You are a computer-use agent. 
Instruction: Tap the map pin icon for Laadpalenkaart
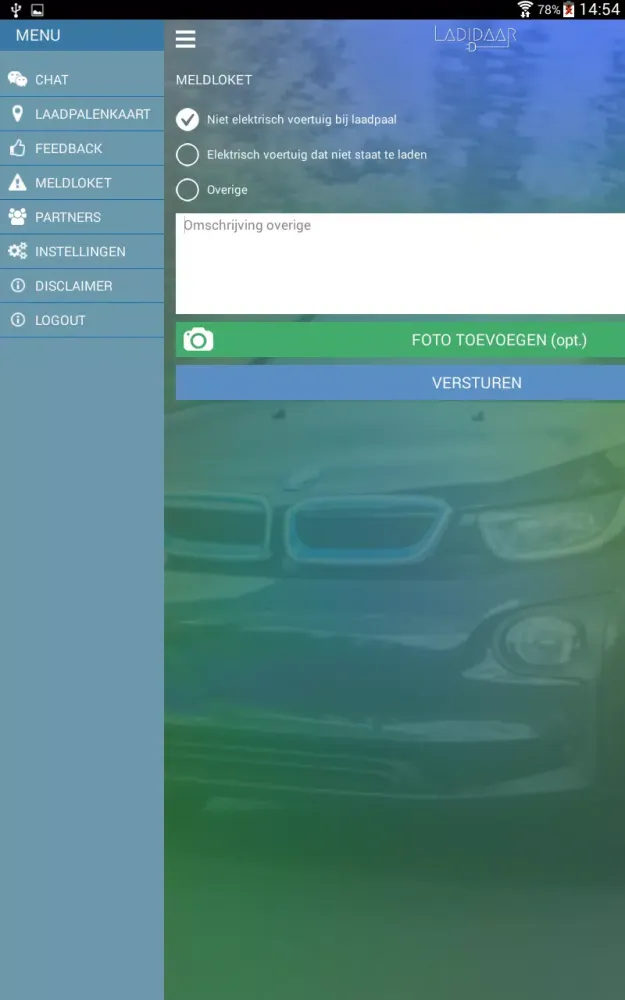tap(17, 114)
